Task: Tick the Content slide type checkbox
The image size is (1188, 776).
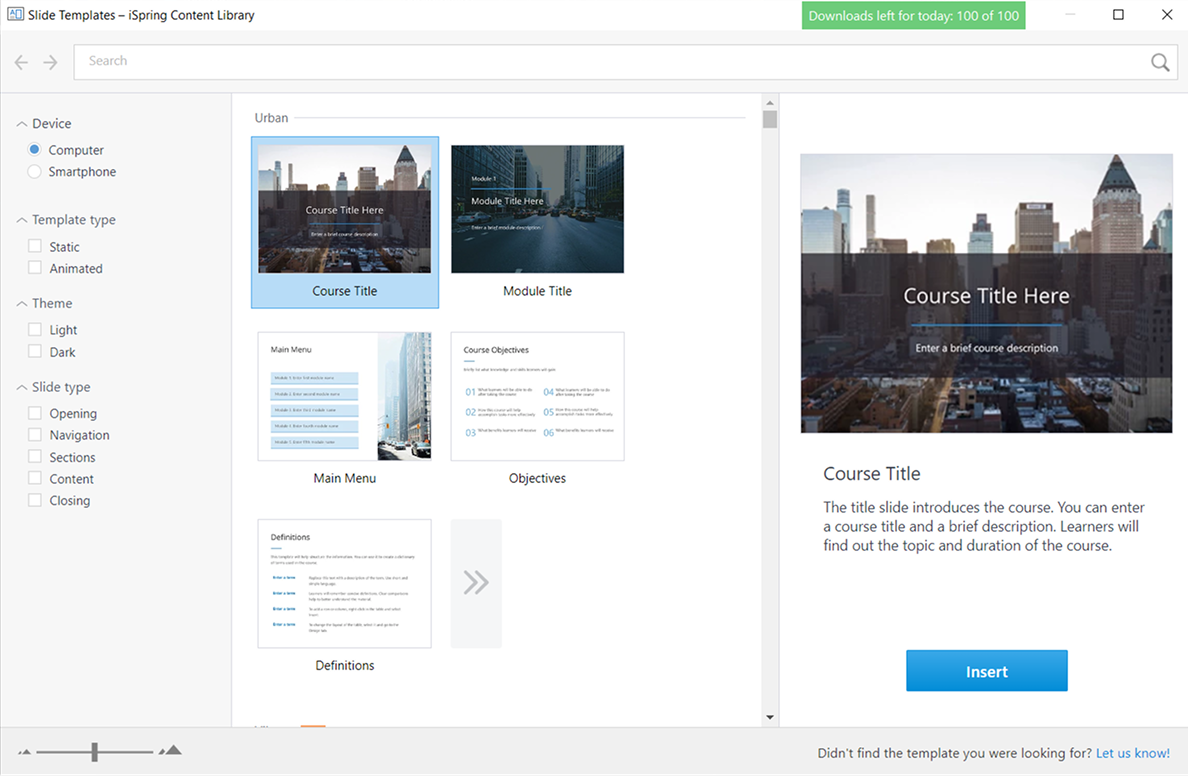Action: pos(35,477)
